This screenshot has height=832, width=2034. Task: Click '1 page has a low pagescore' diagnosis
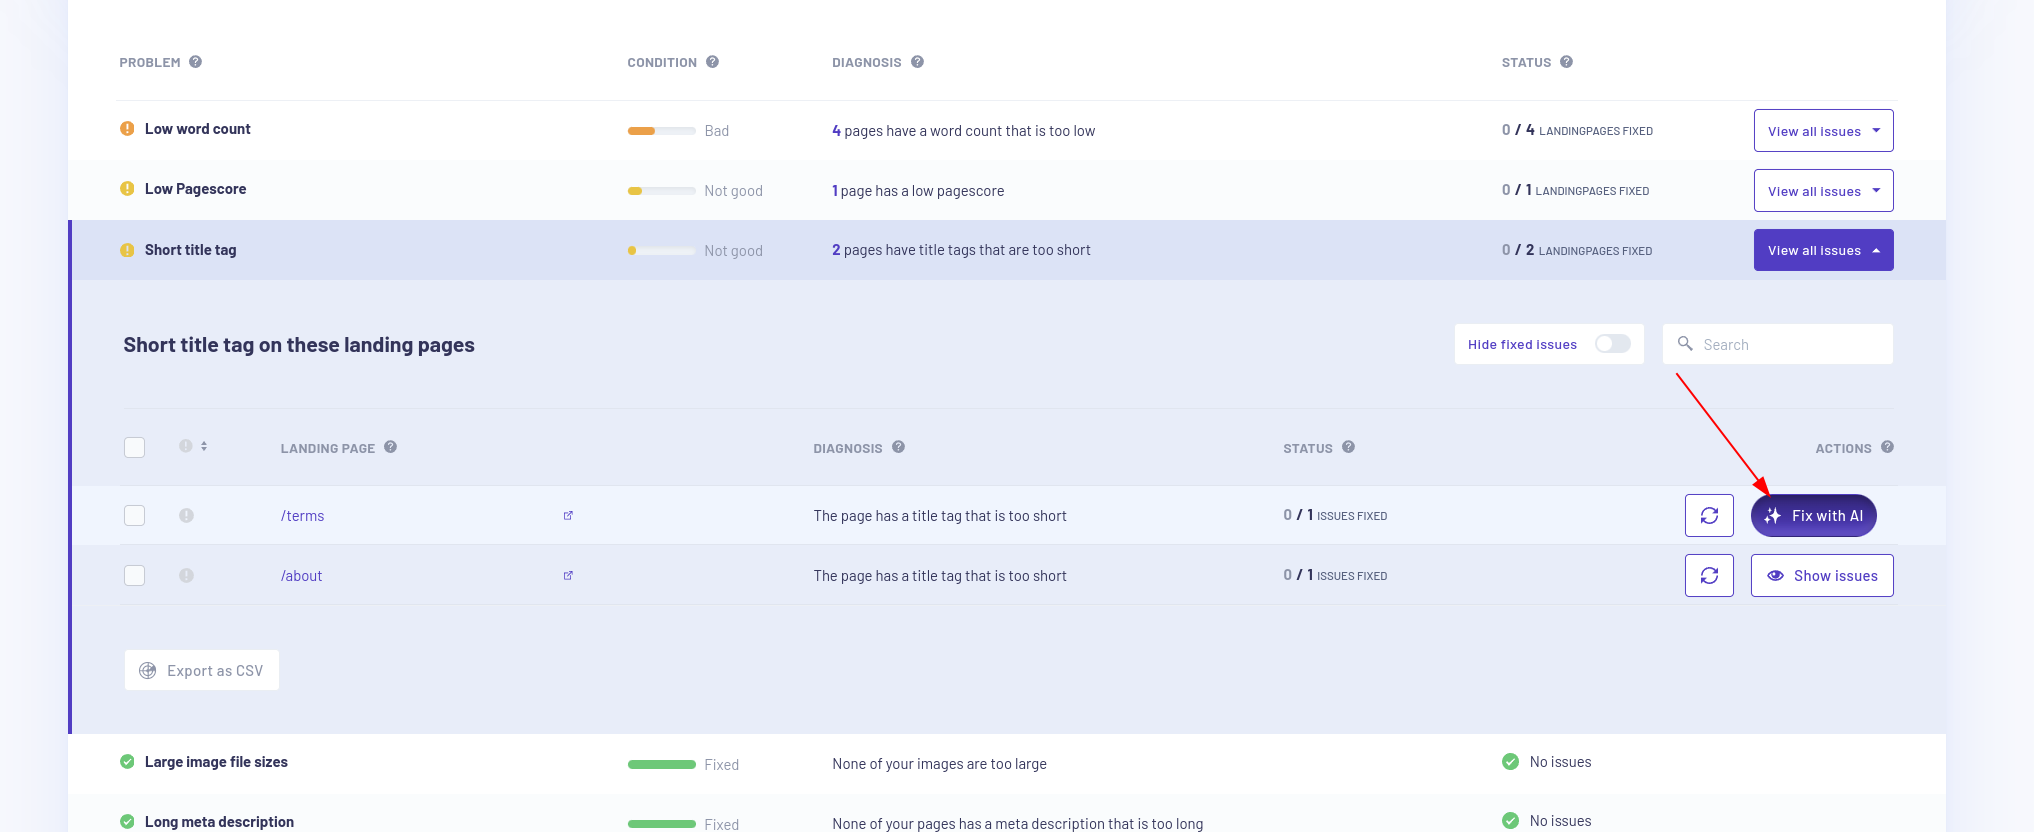click(918, 191)
